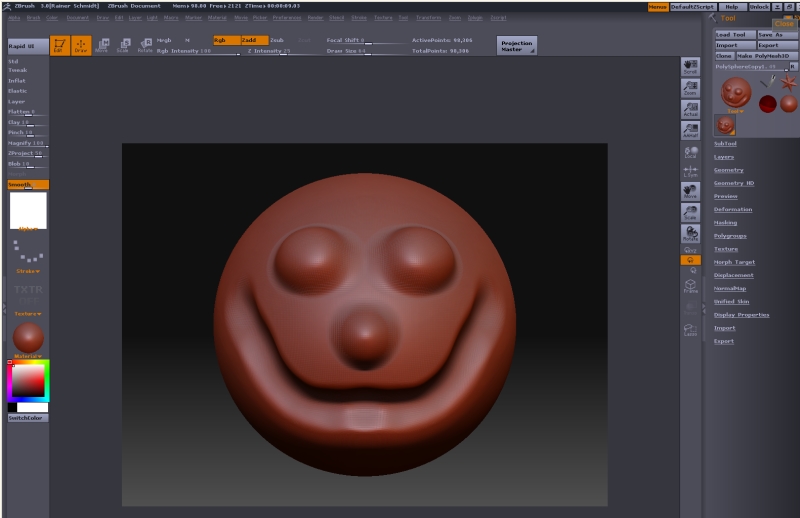
Task: Select the Inflat brush in left panel
Action: [17, 81]
